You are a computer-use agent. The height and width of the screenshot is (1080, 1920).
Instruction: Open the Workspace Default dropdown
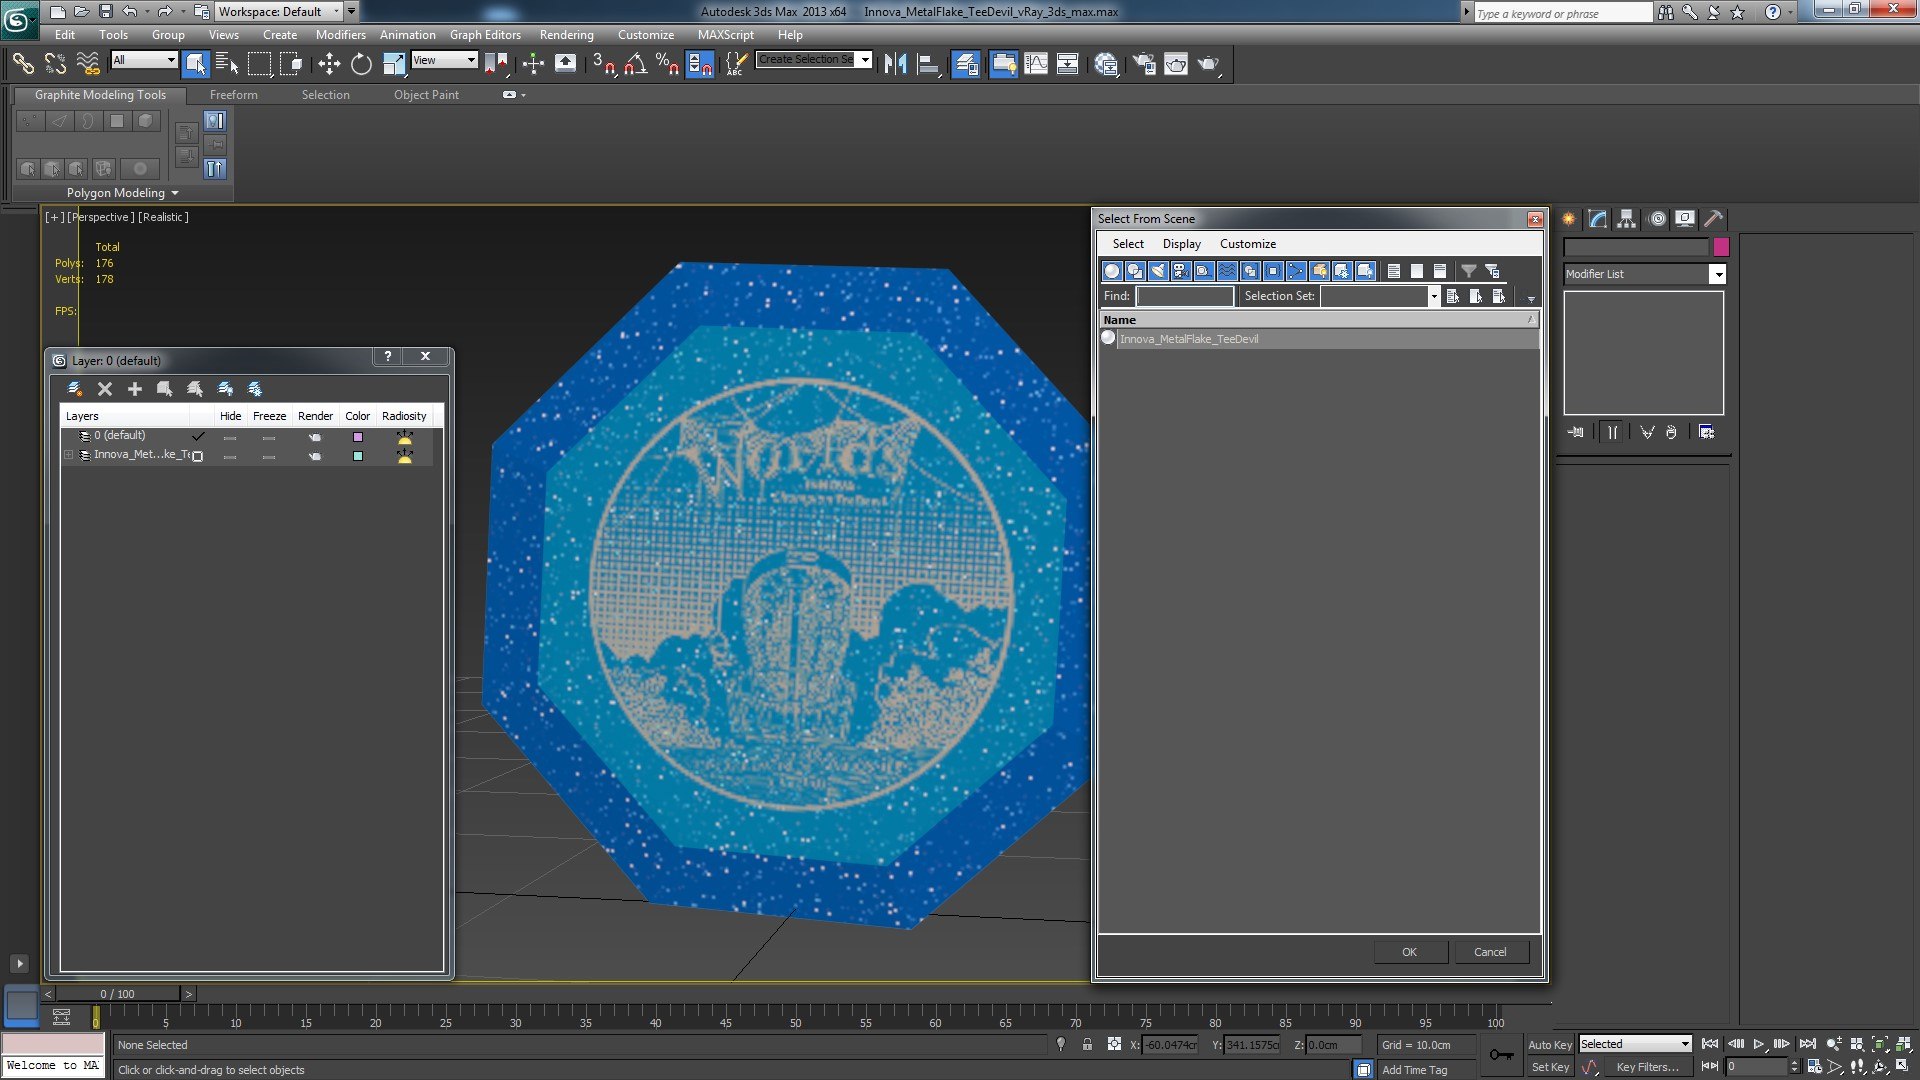[279, 12]
